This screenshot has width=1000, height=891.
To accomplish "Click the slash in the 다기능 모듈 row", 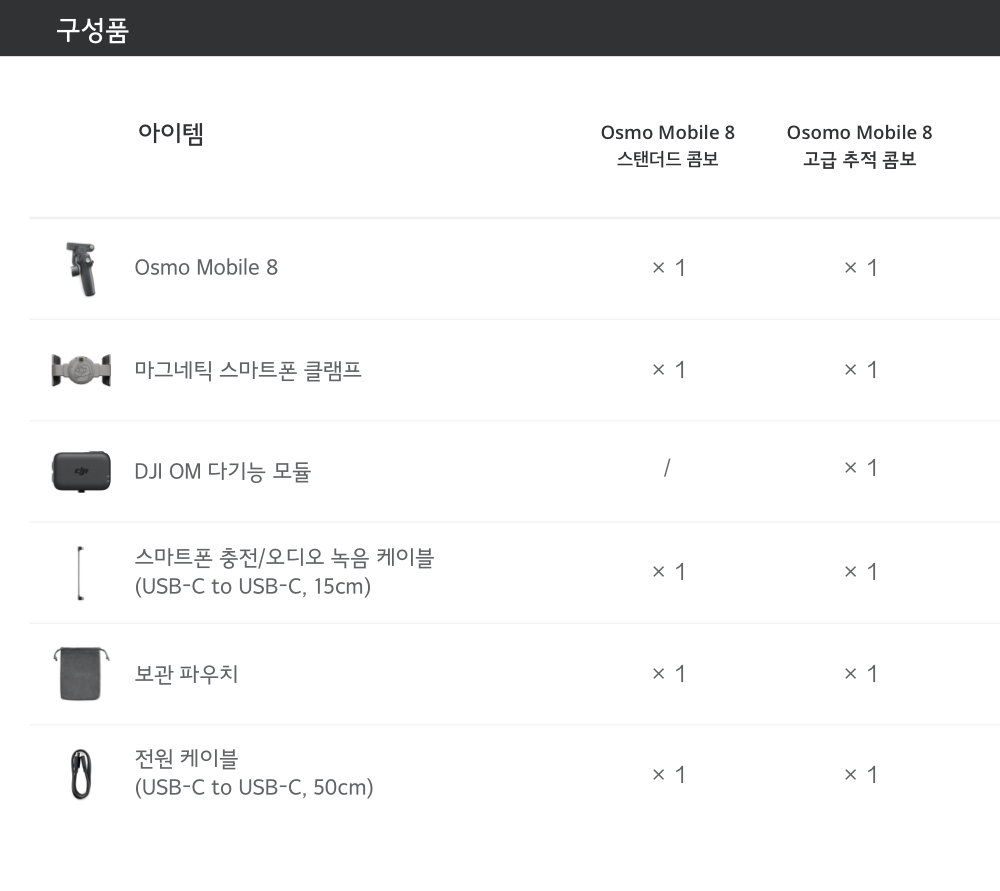I will 667,468.
